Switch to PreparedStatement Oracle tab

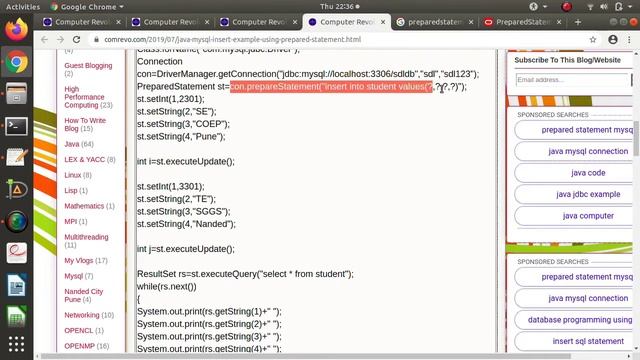(523, 22)
